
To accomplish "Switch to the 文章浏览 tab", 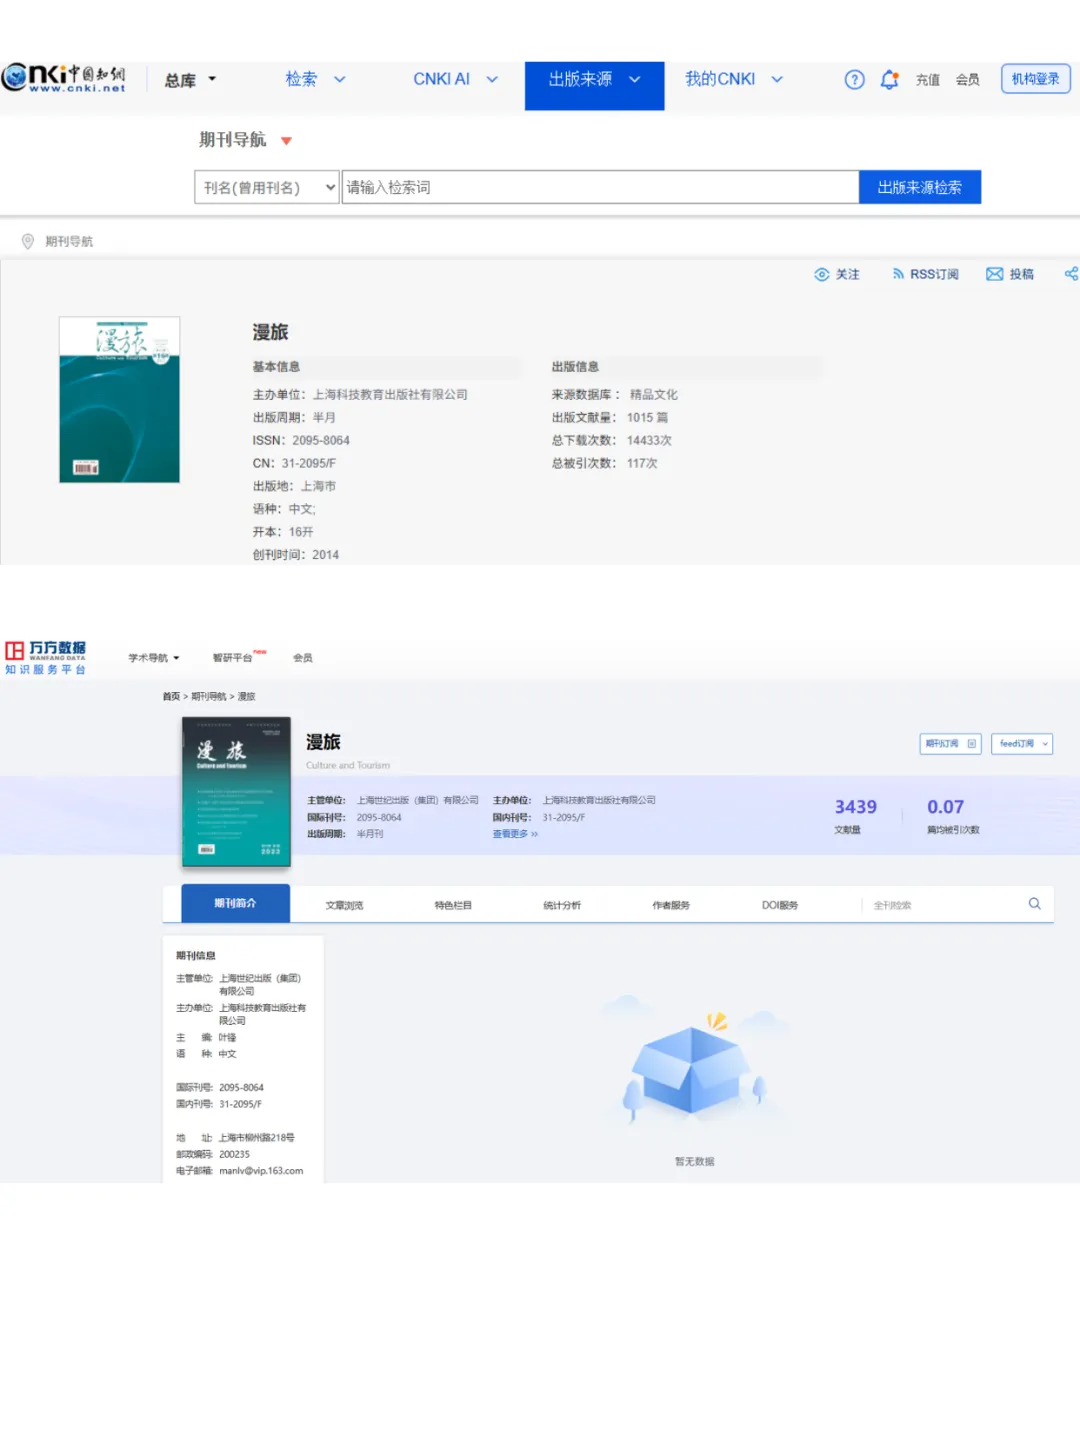I will click(x=344, y=905).
